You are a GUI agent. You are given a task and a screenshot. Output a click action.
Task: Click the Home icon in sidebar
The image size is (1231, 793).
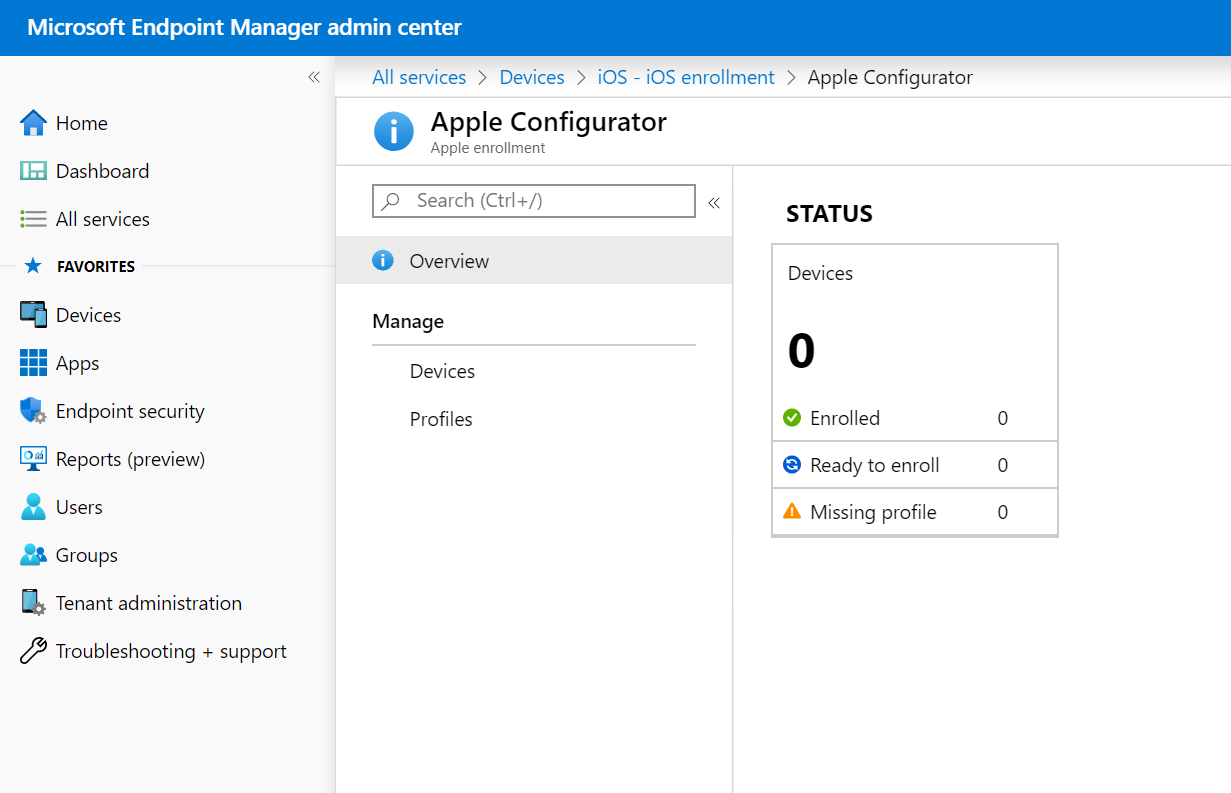point(31,122)
